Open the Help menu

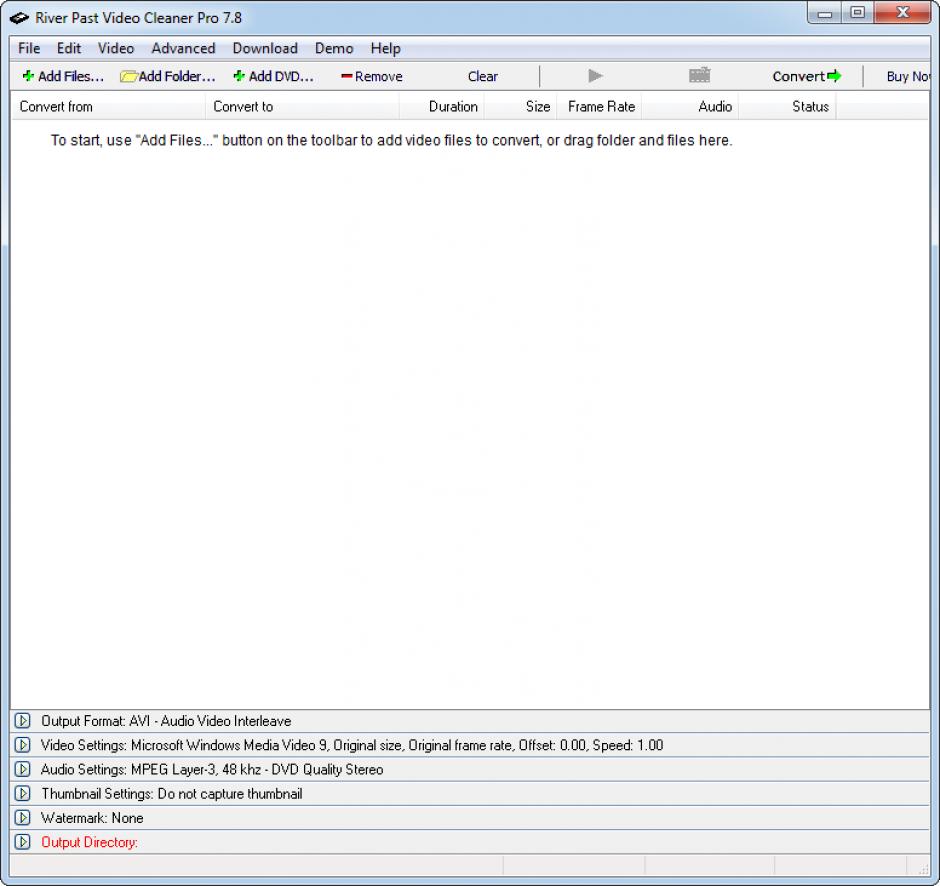pos(385,49)
